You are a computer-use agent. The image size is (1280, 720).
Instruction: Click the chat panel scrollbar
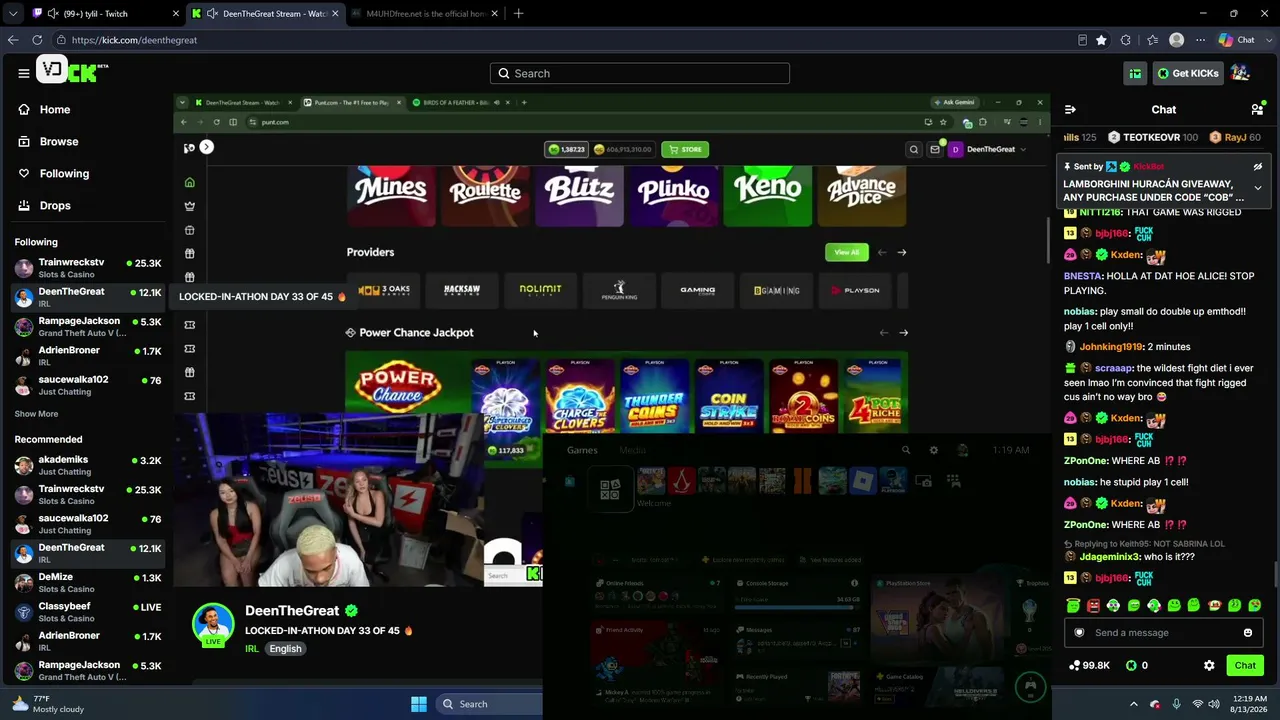click(1275, 575)
